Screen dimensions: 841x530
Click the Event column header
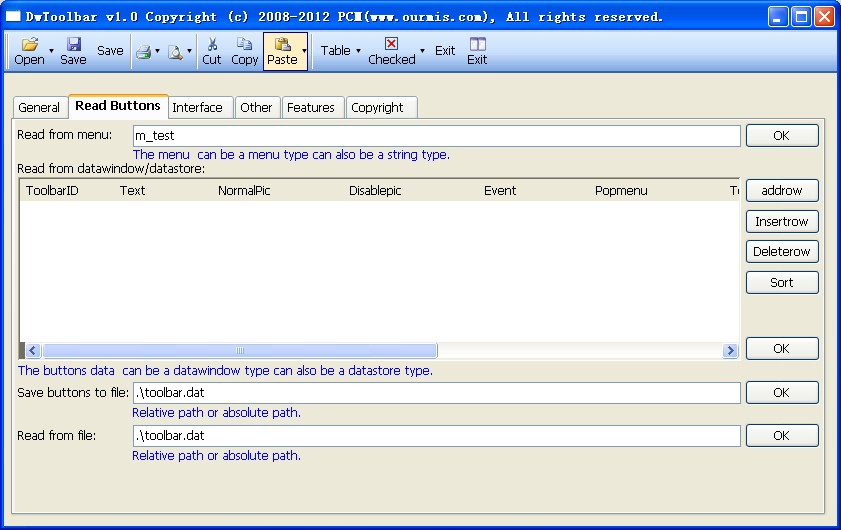tap(500, 190)
